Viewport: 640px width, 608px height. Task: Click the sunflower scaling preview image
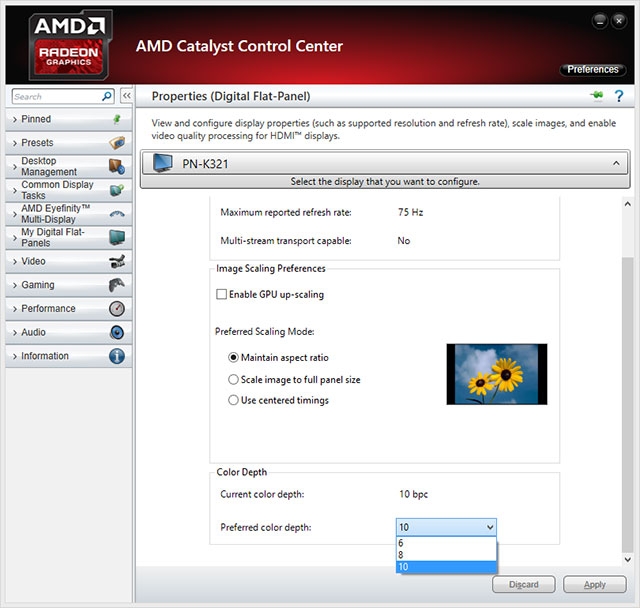coord(497,374)
